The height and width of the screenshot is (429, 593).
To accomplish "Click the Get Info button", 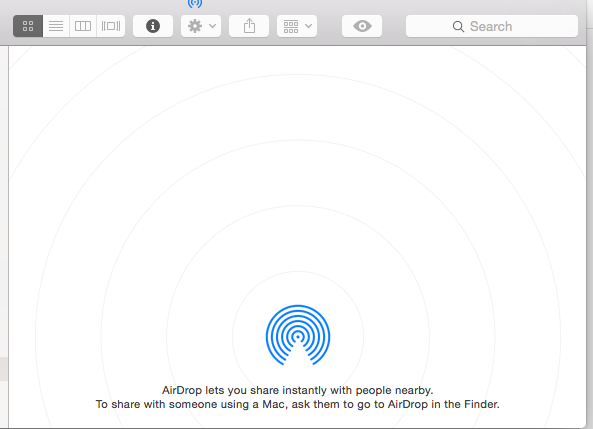I will pos(153,26).
